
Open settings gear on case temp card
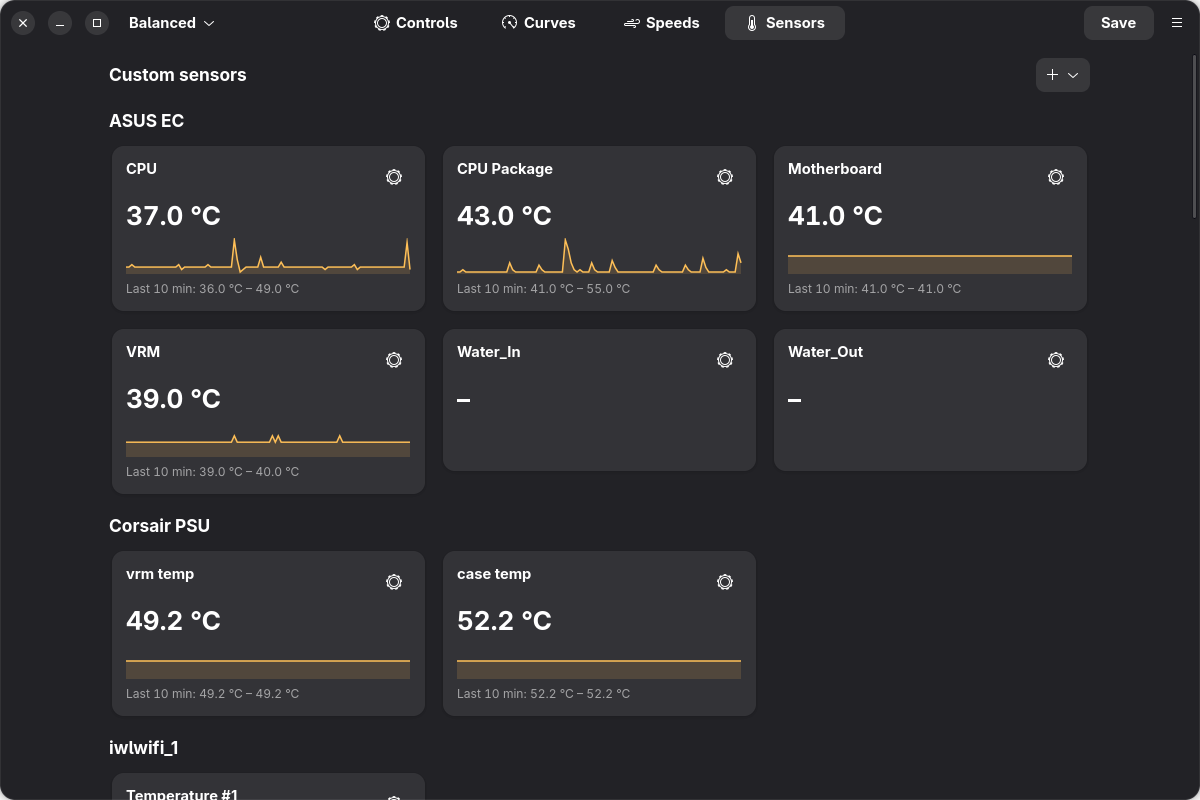[x=725, y=582]
